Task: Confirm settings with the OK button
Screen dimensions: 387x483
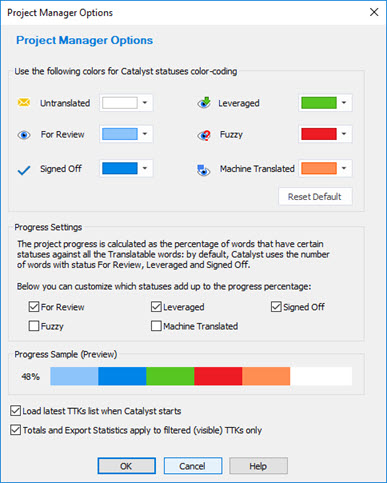Action: point(126,466)
